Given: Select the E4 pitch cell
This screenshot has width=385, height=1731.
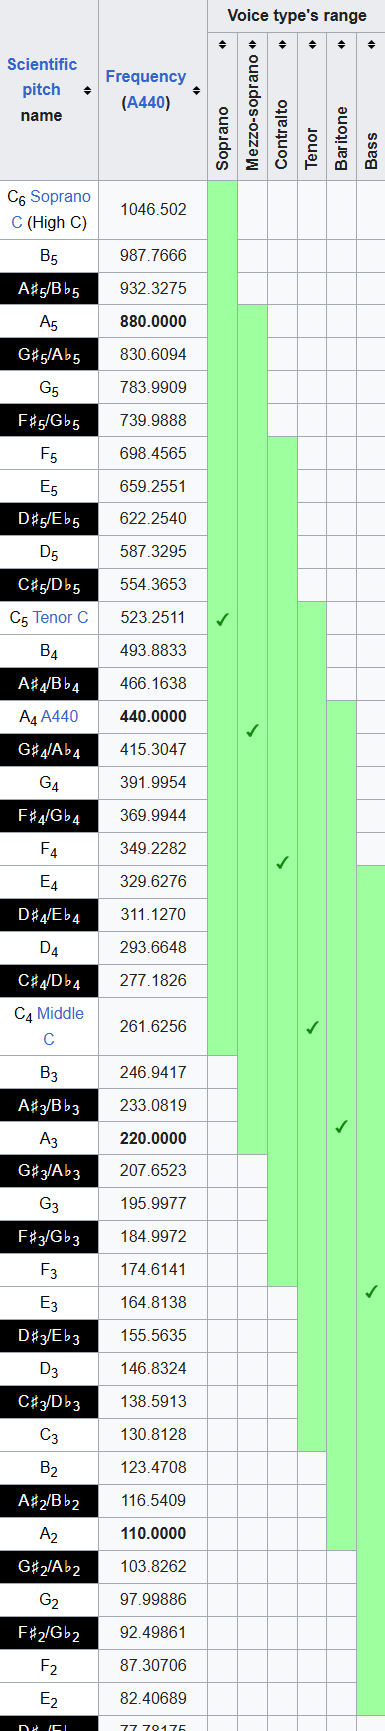Looking at the screenshot, I should 49,882.
